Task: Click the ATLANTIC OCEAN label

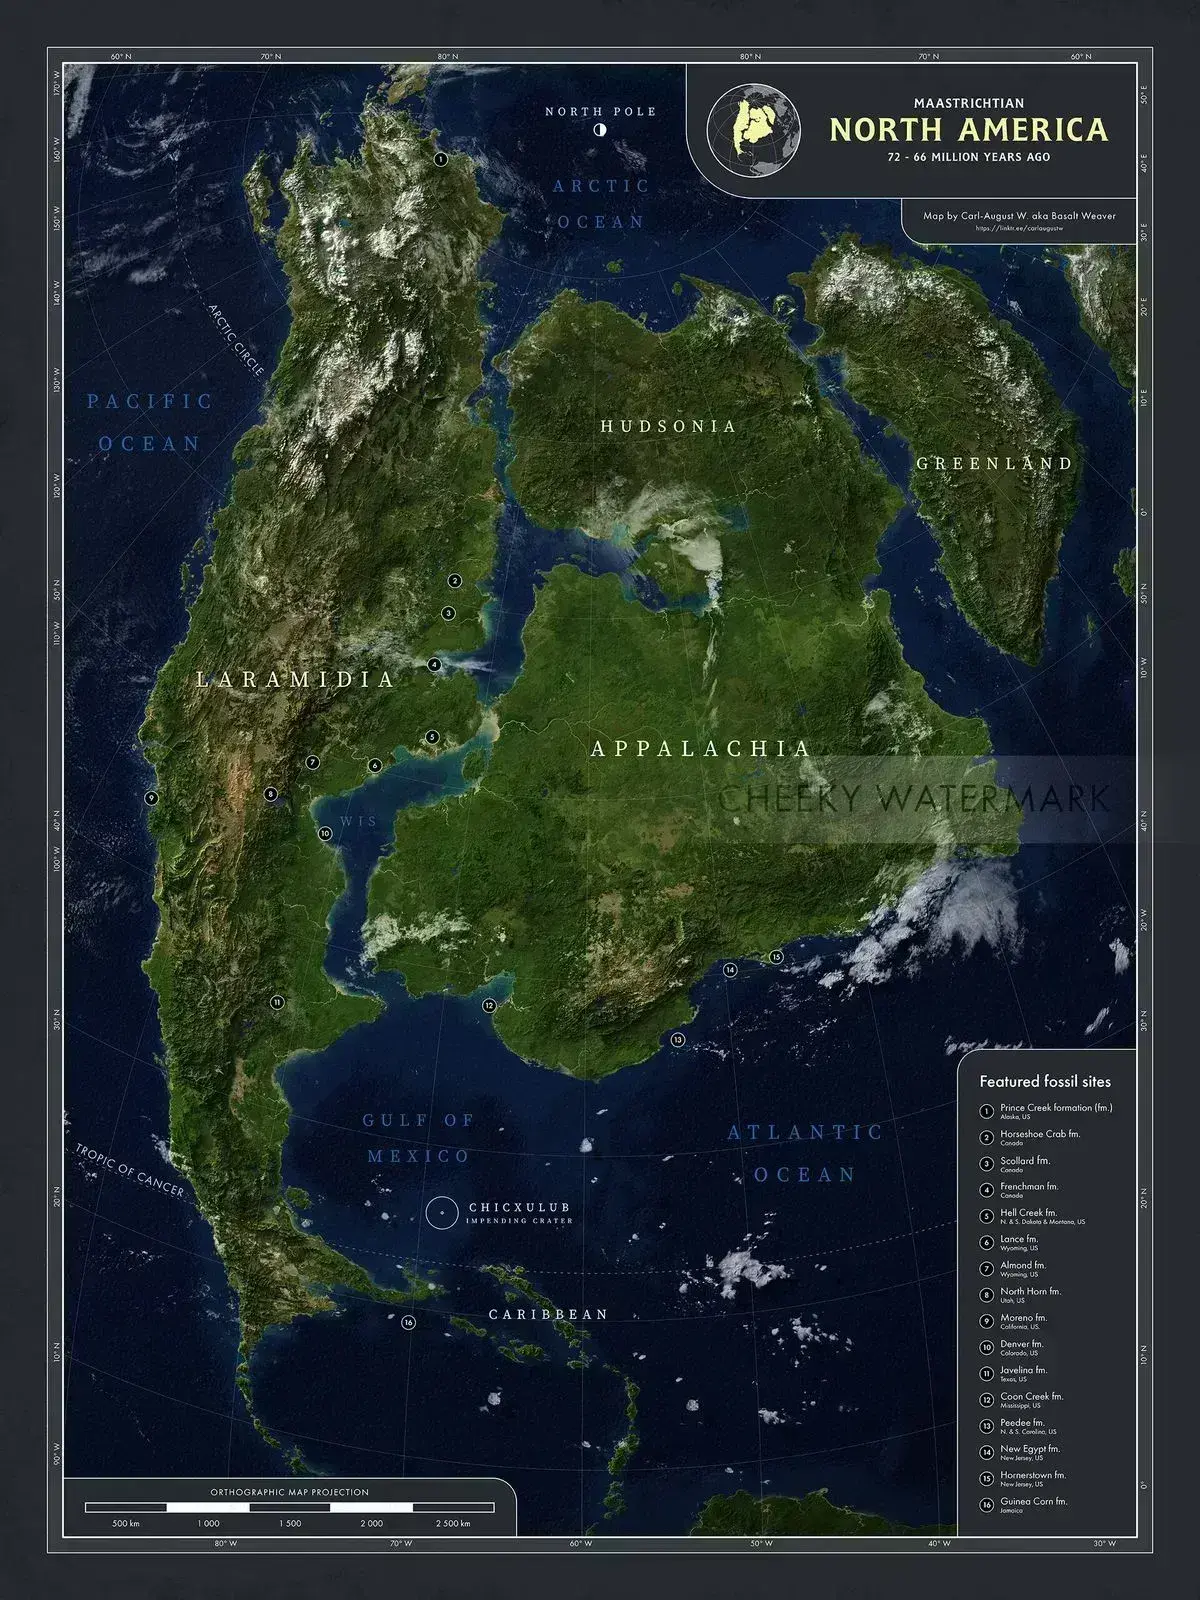Action: (x=805, y=1154)
